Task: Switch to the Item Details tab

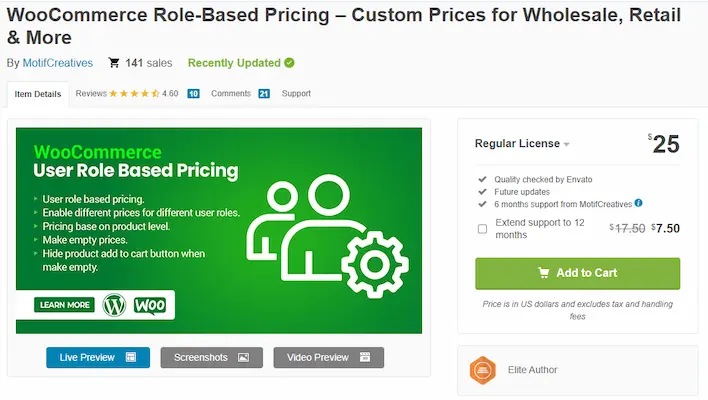Action: click(38, 94)
